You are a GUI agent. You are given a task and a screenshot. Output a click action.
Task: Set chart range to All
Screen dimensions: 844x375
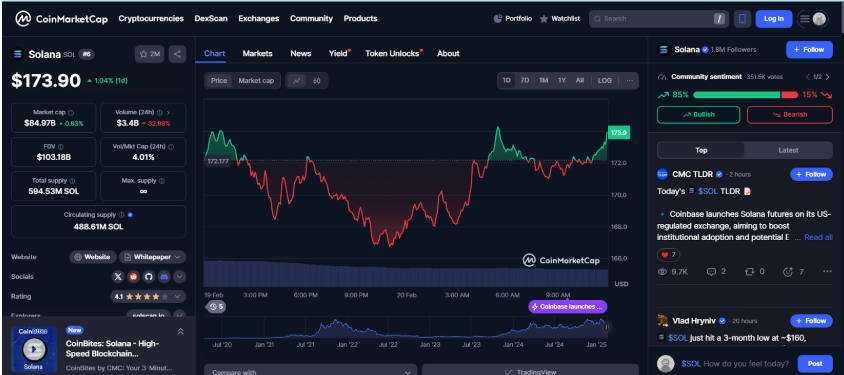click(580, 81)
